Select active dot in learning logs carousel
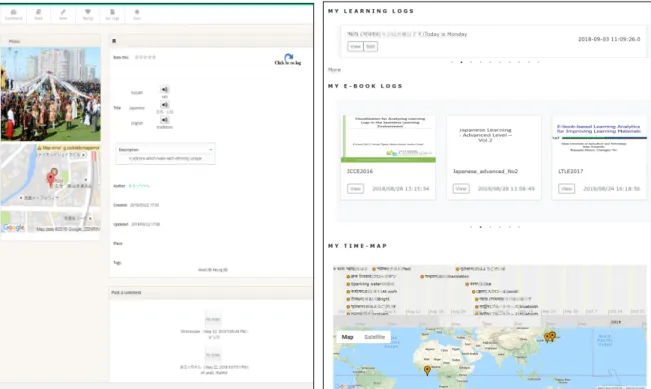 (461, 62)
